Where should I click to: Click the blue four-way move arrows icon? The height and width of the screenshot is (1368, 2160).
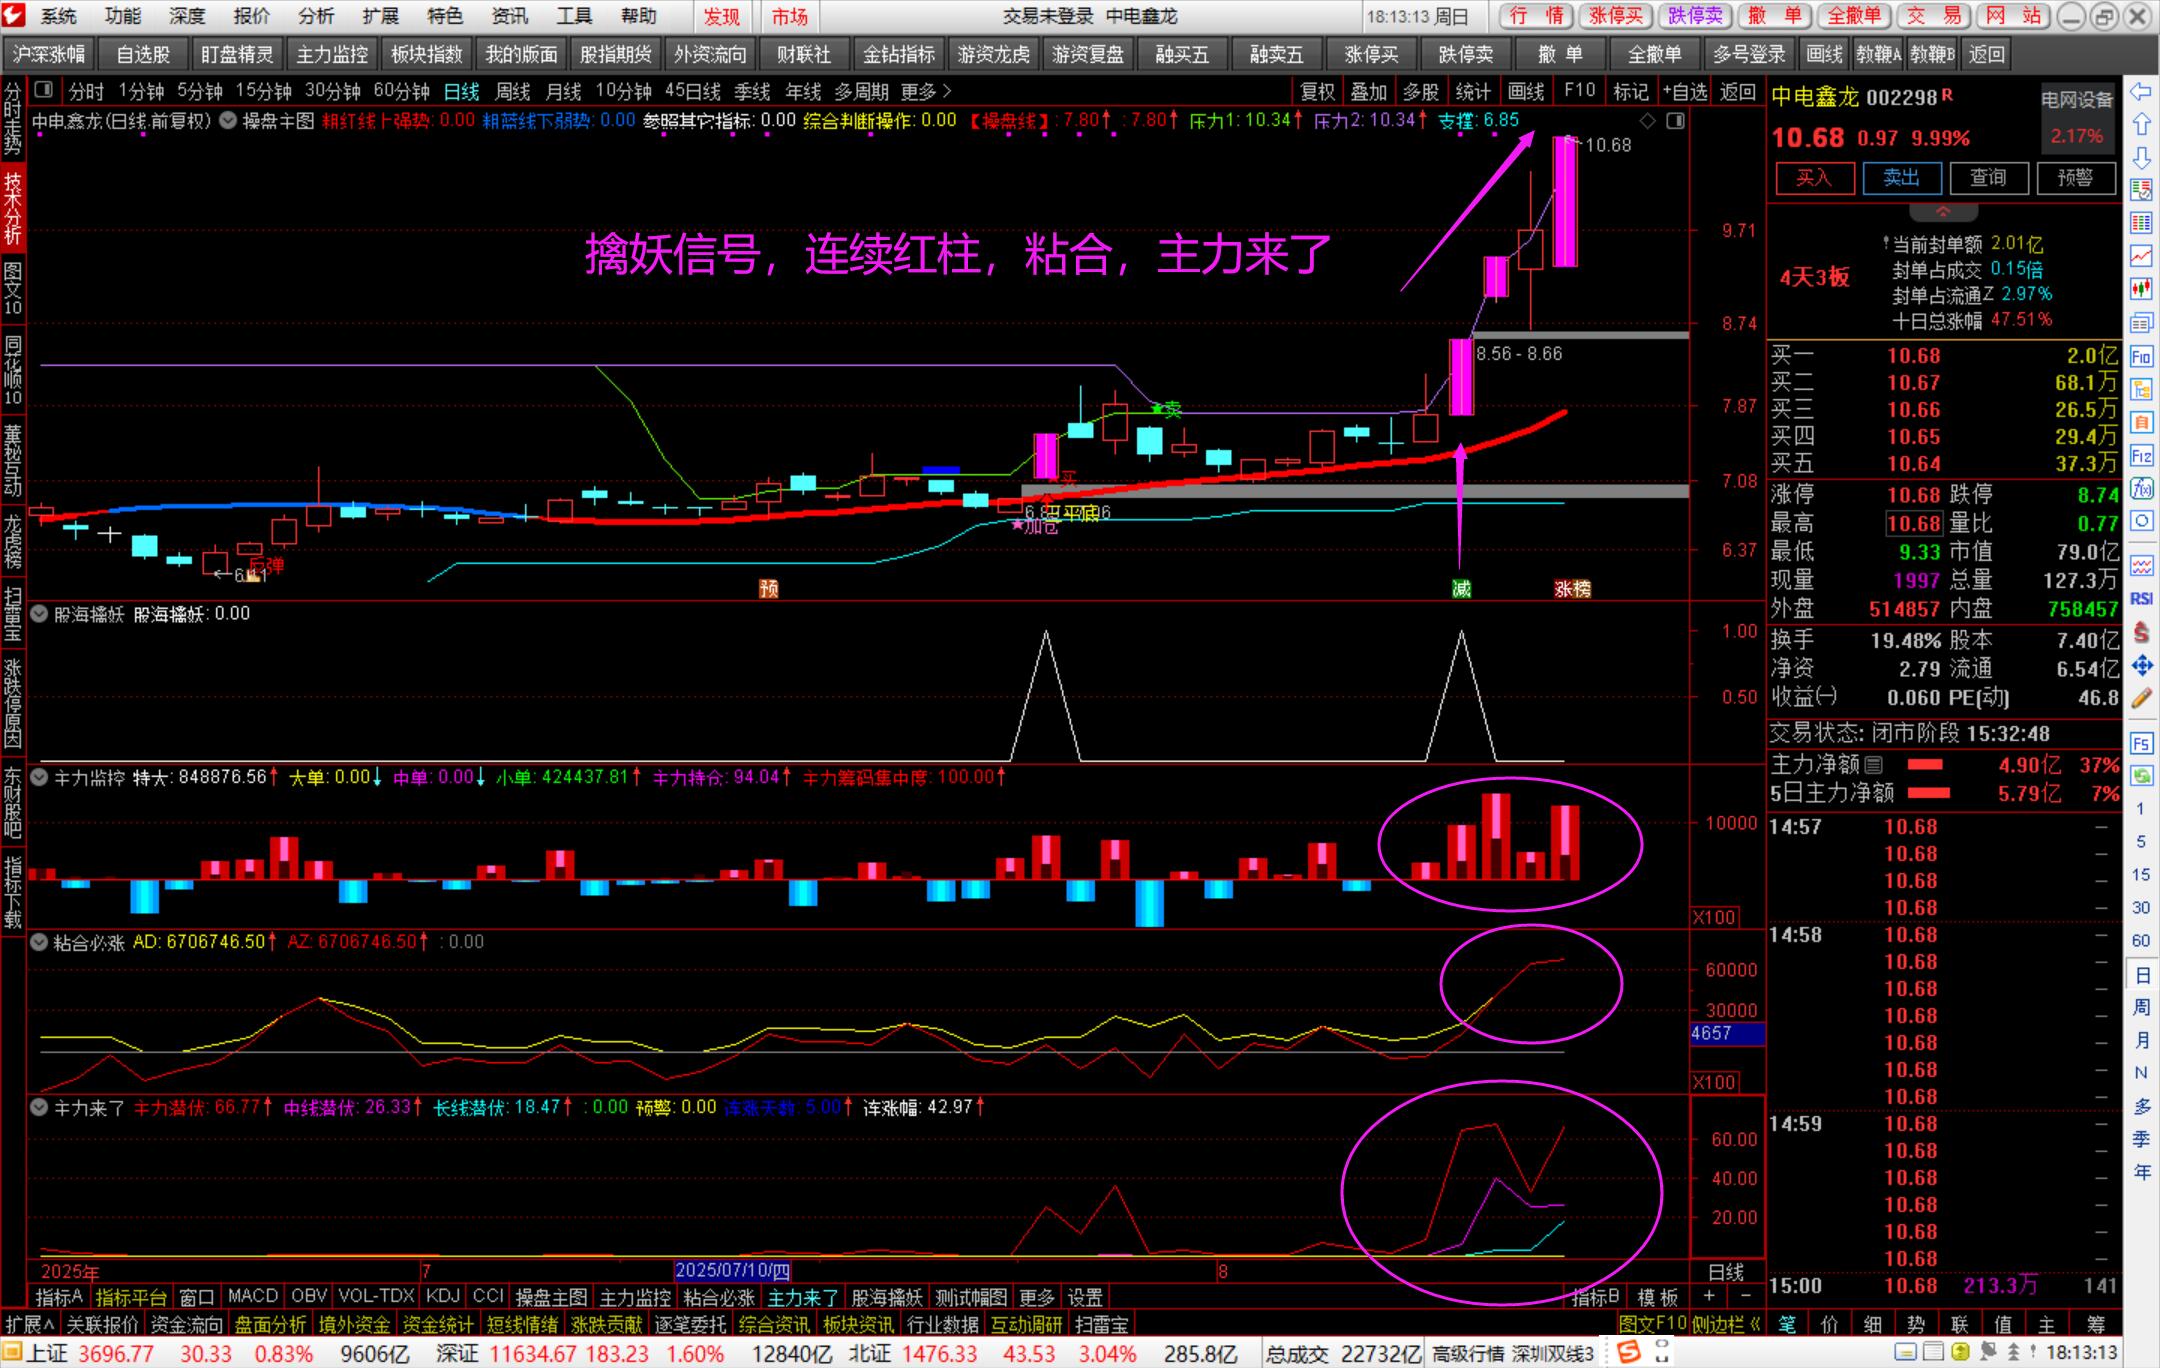[x=2141, y=665]
